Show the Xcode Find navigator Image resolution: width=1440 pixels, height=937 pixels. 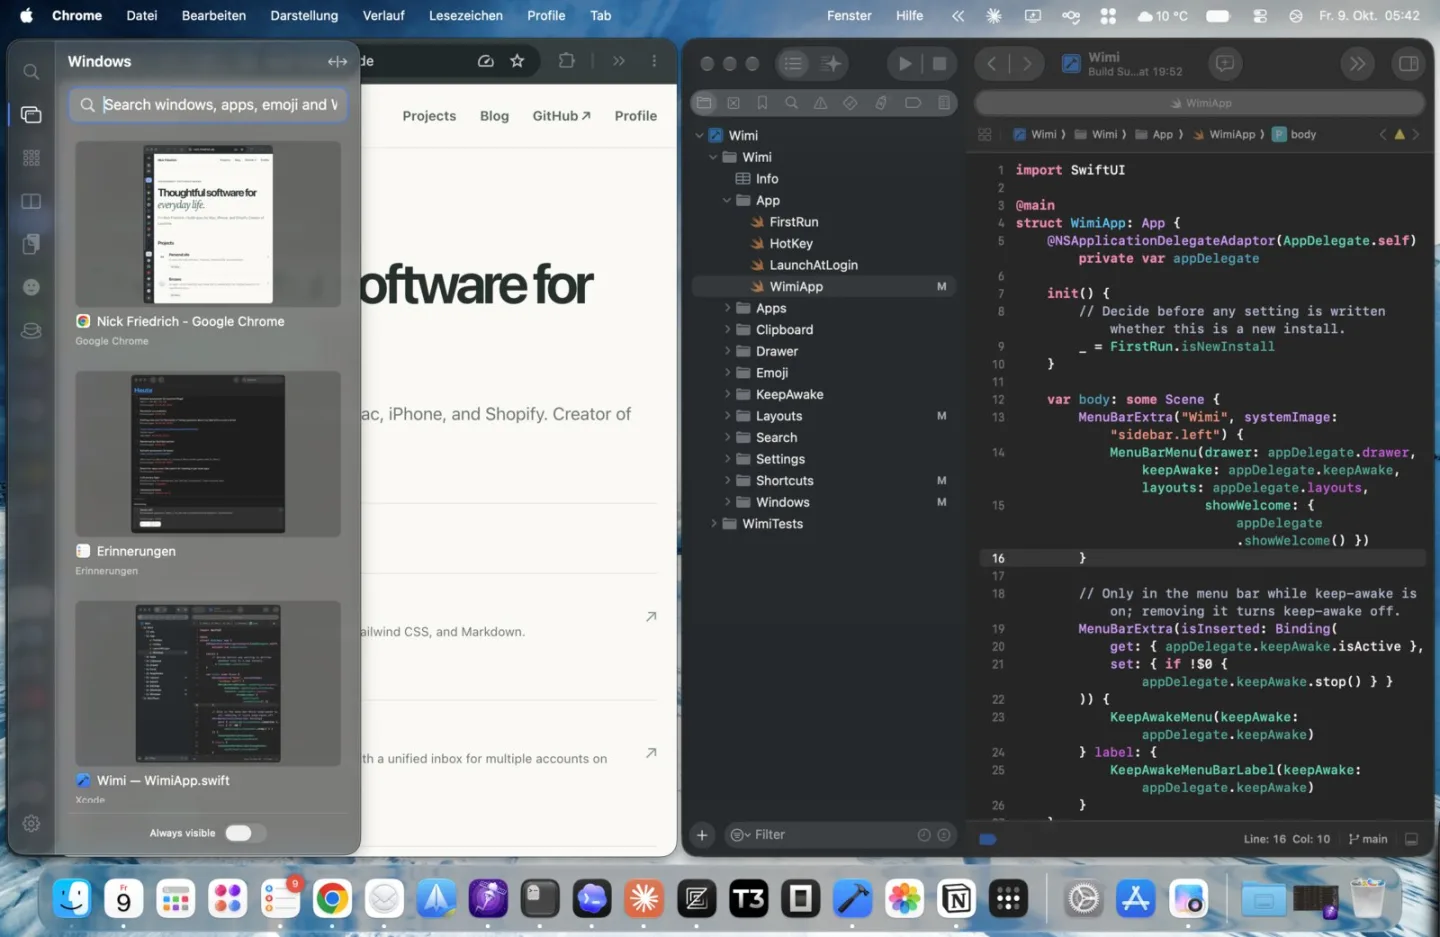click(791, 103)
